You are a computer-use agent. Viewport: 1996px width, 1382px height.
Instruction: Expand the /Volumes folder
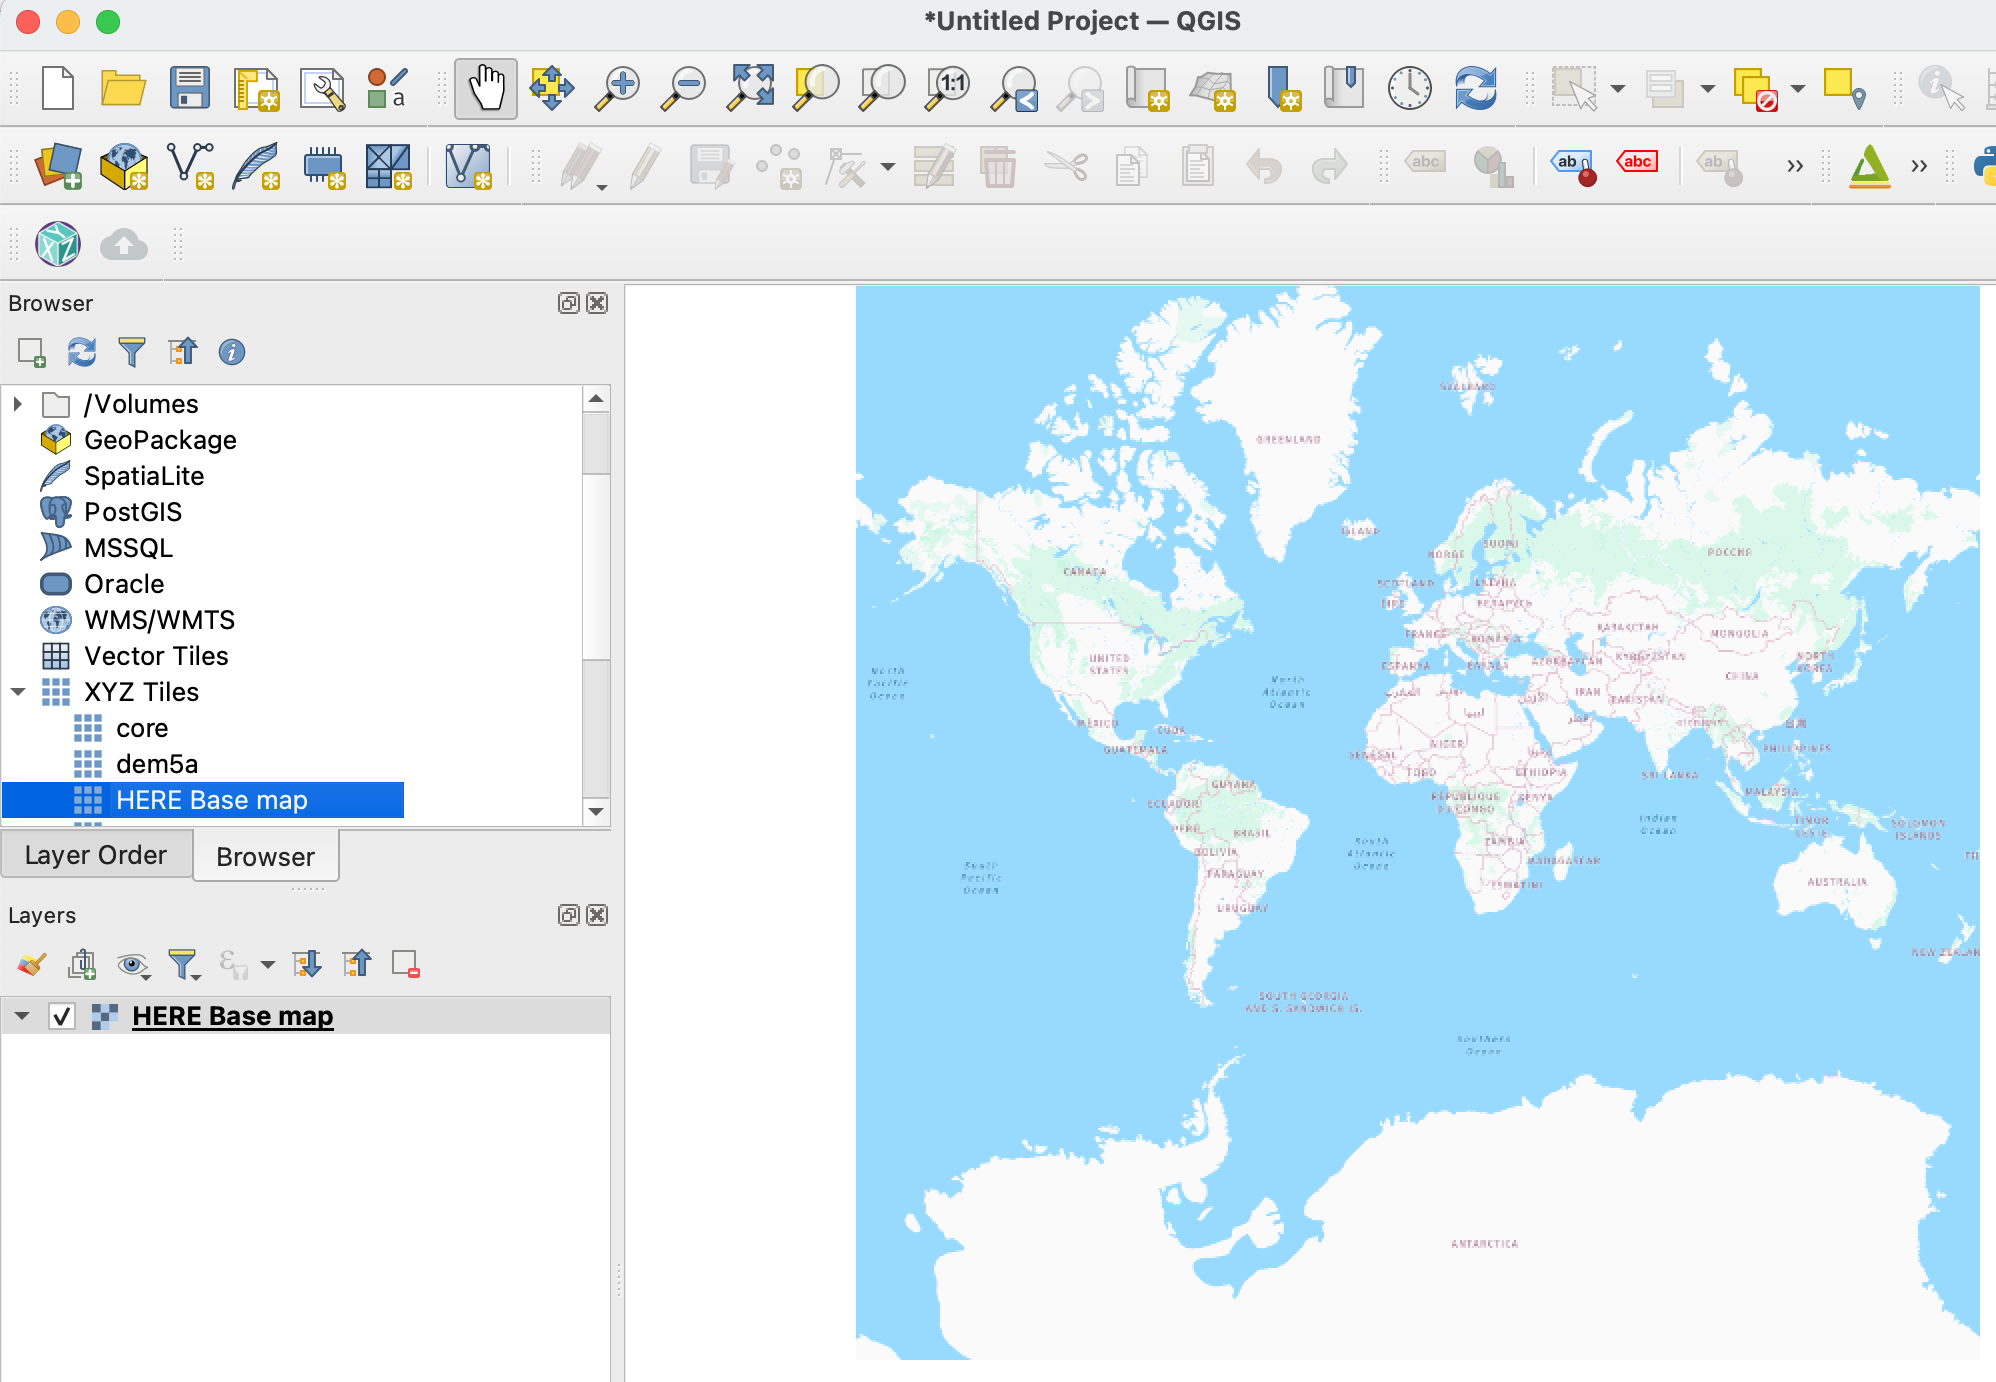pyautogui.click(x=17, y=404)
